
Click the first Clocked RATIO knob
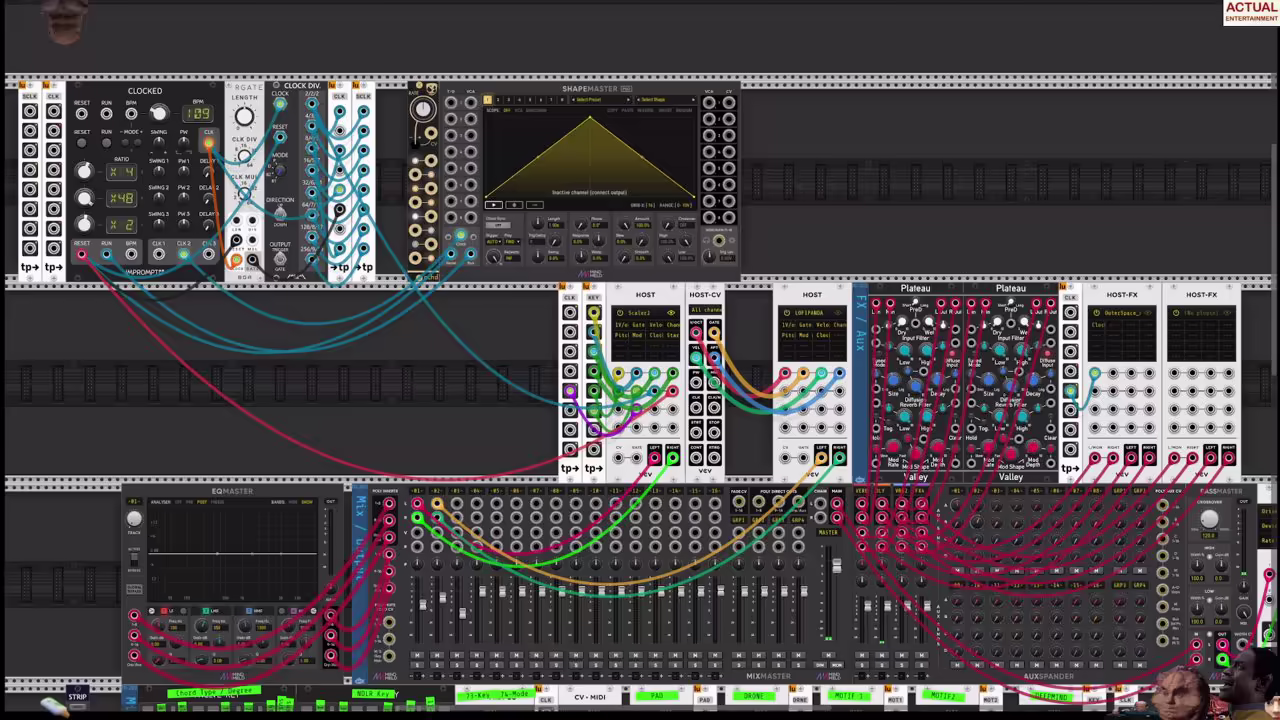84,171
